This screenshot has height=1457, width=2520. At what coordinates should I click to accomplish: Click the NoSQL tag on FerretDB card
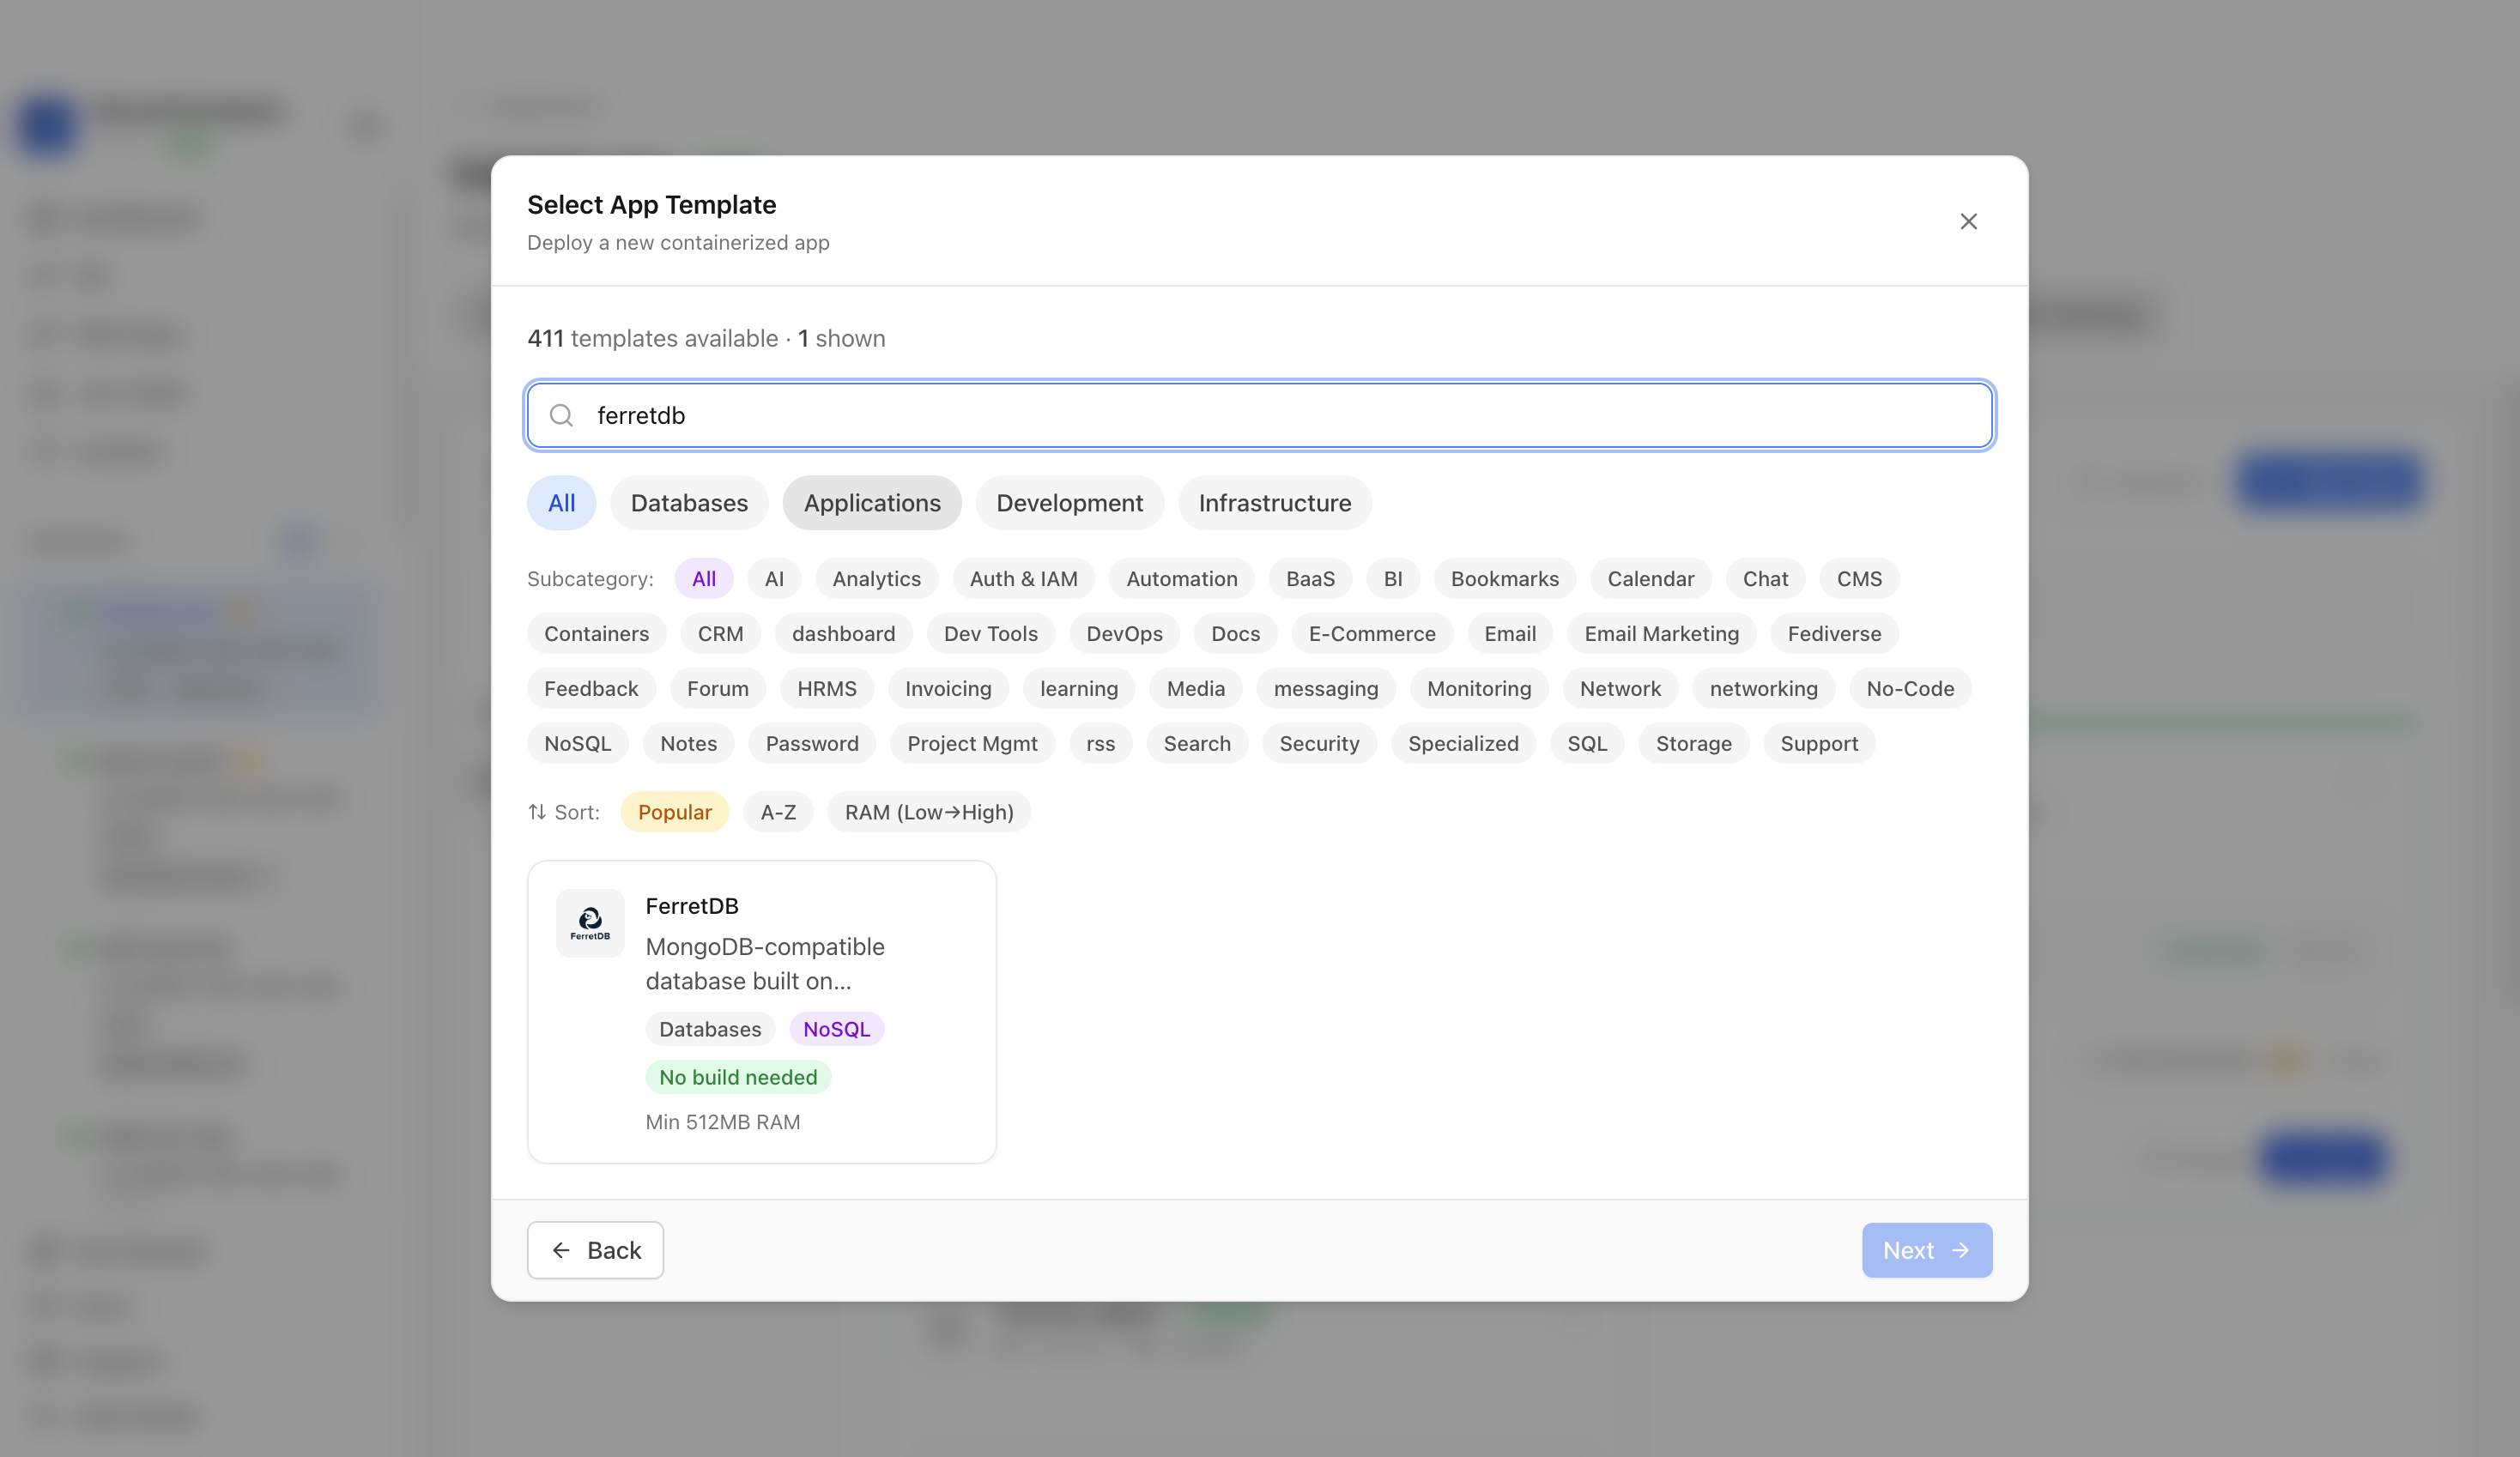click(x=836, y=1029)
